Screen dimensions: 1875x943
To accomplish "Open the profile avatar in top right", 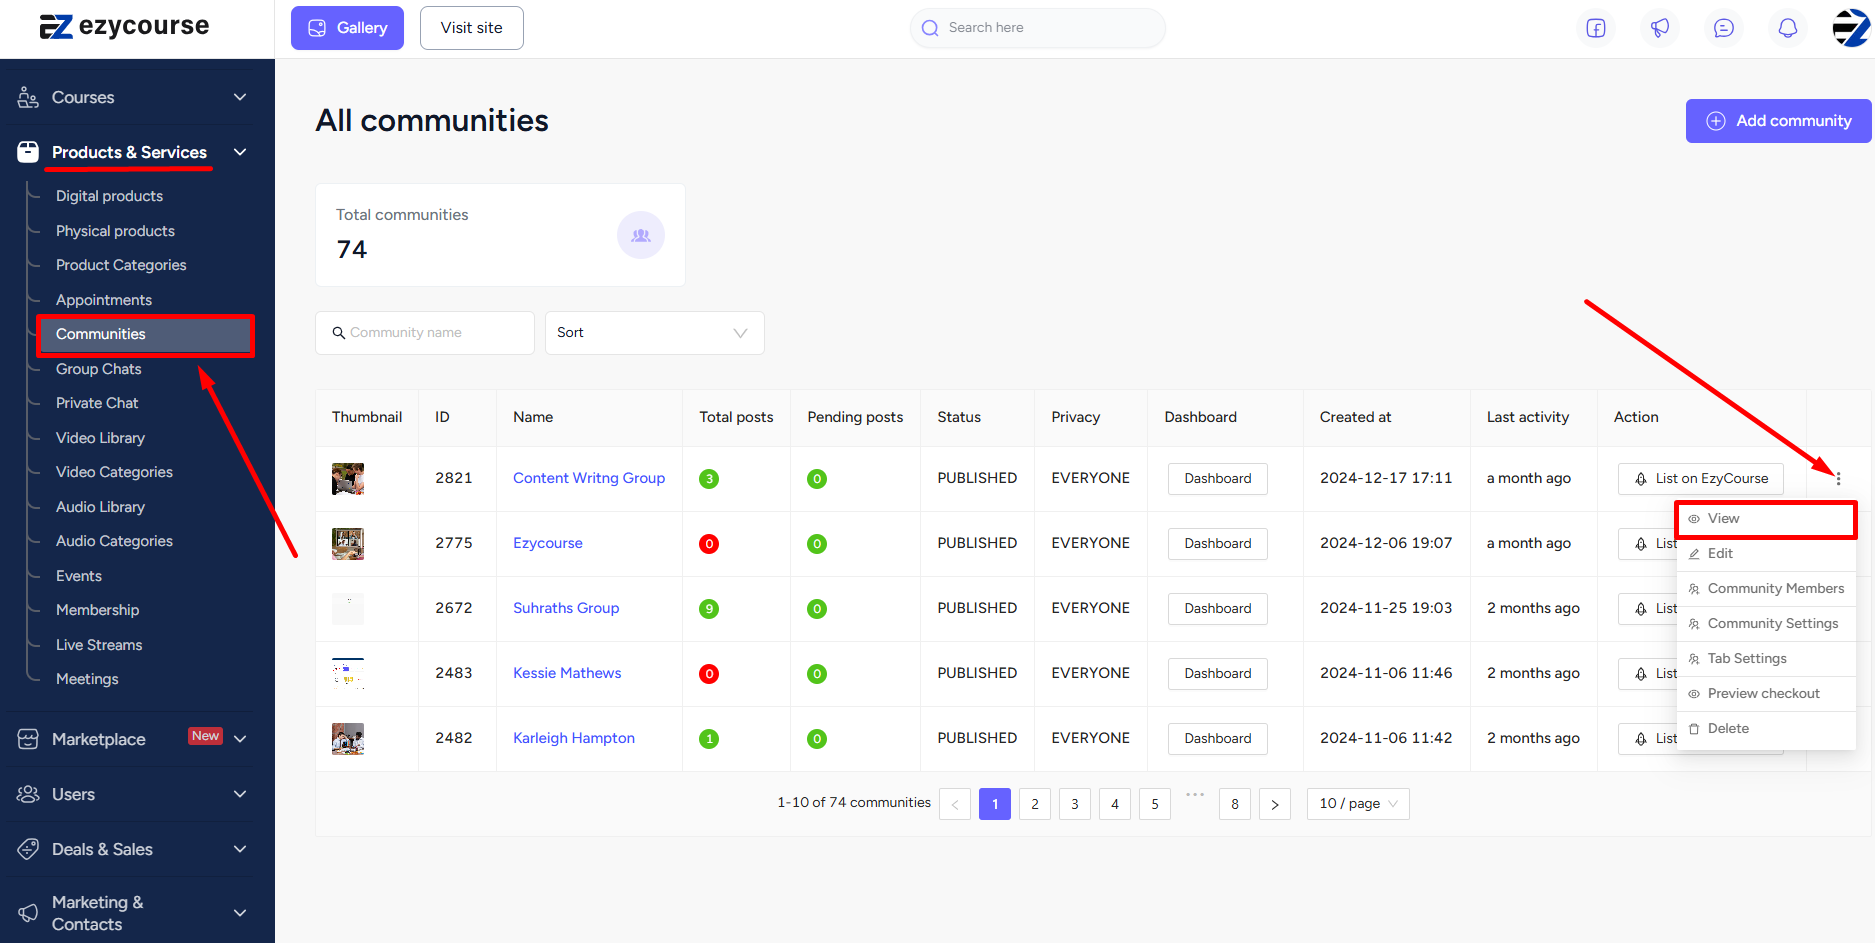I will point(1851,28).
